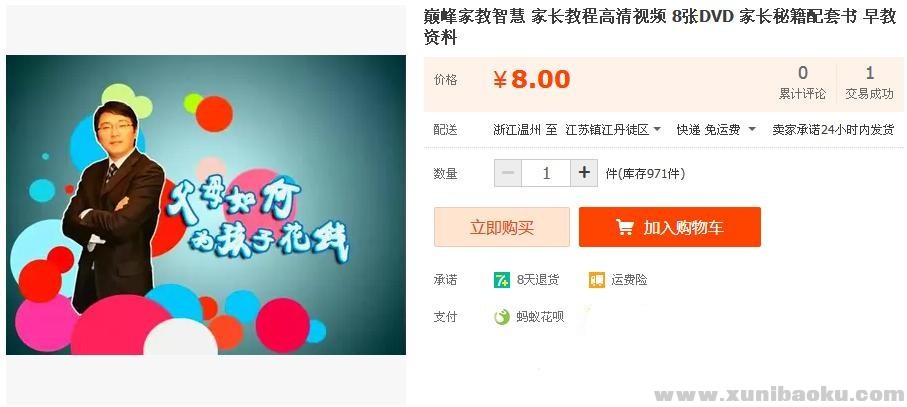Click the ¥8.00 price
This screenshot has width=907, height=407.
532,80
